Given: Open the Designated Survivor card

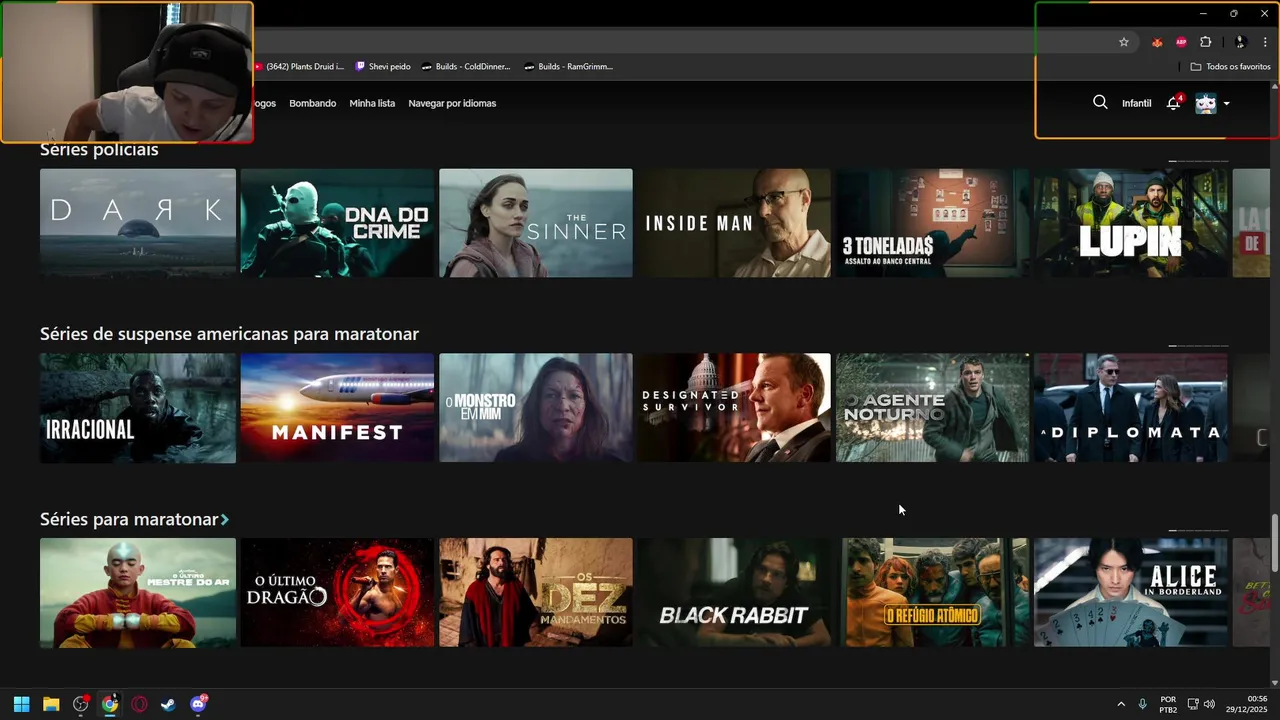Looking at the screenshot, I should 734,408.
